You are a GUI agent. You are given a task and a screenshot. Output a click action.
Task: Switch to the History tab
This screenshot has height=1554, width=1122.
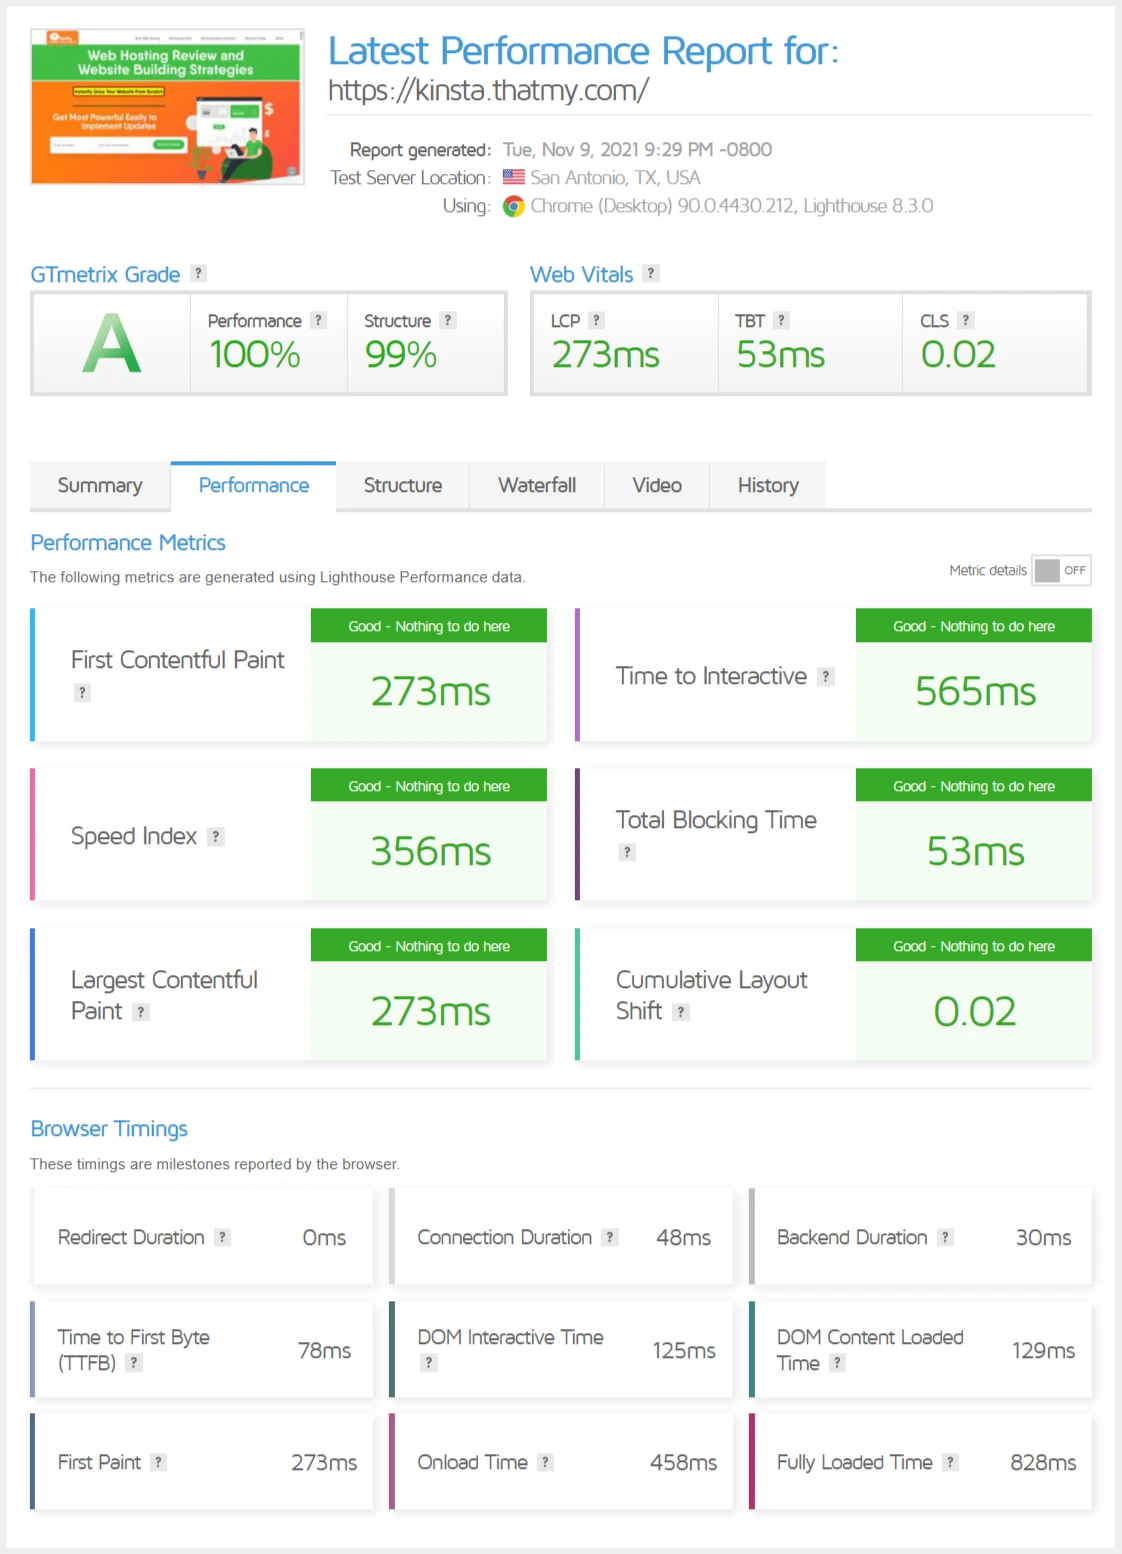(x=768, y=485)
